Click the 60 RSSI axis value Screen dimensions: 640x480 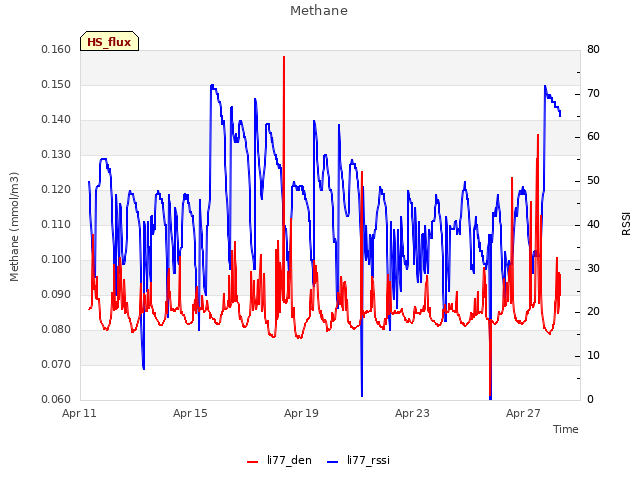click(593, 137)
